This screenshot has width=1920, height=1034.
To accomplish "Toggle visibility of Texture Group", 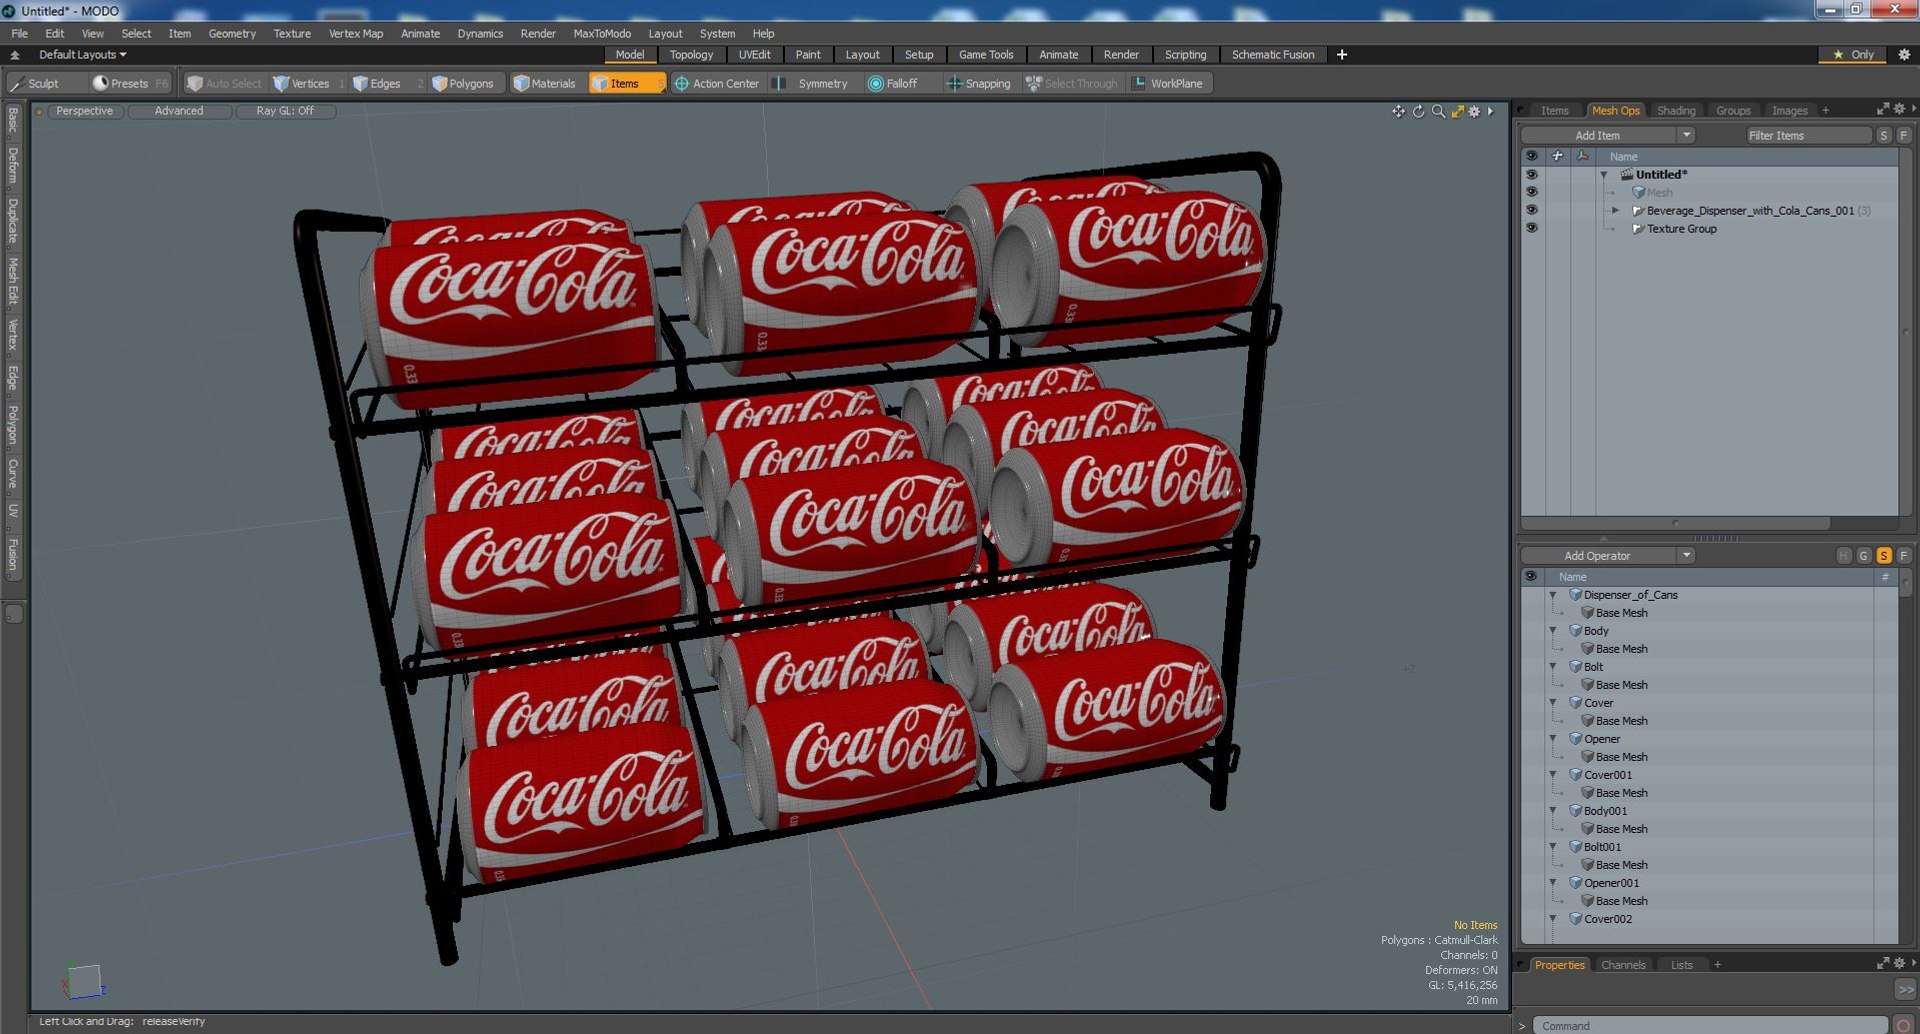I will coord(1531,229).
